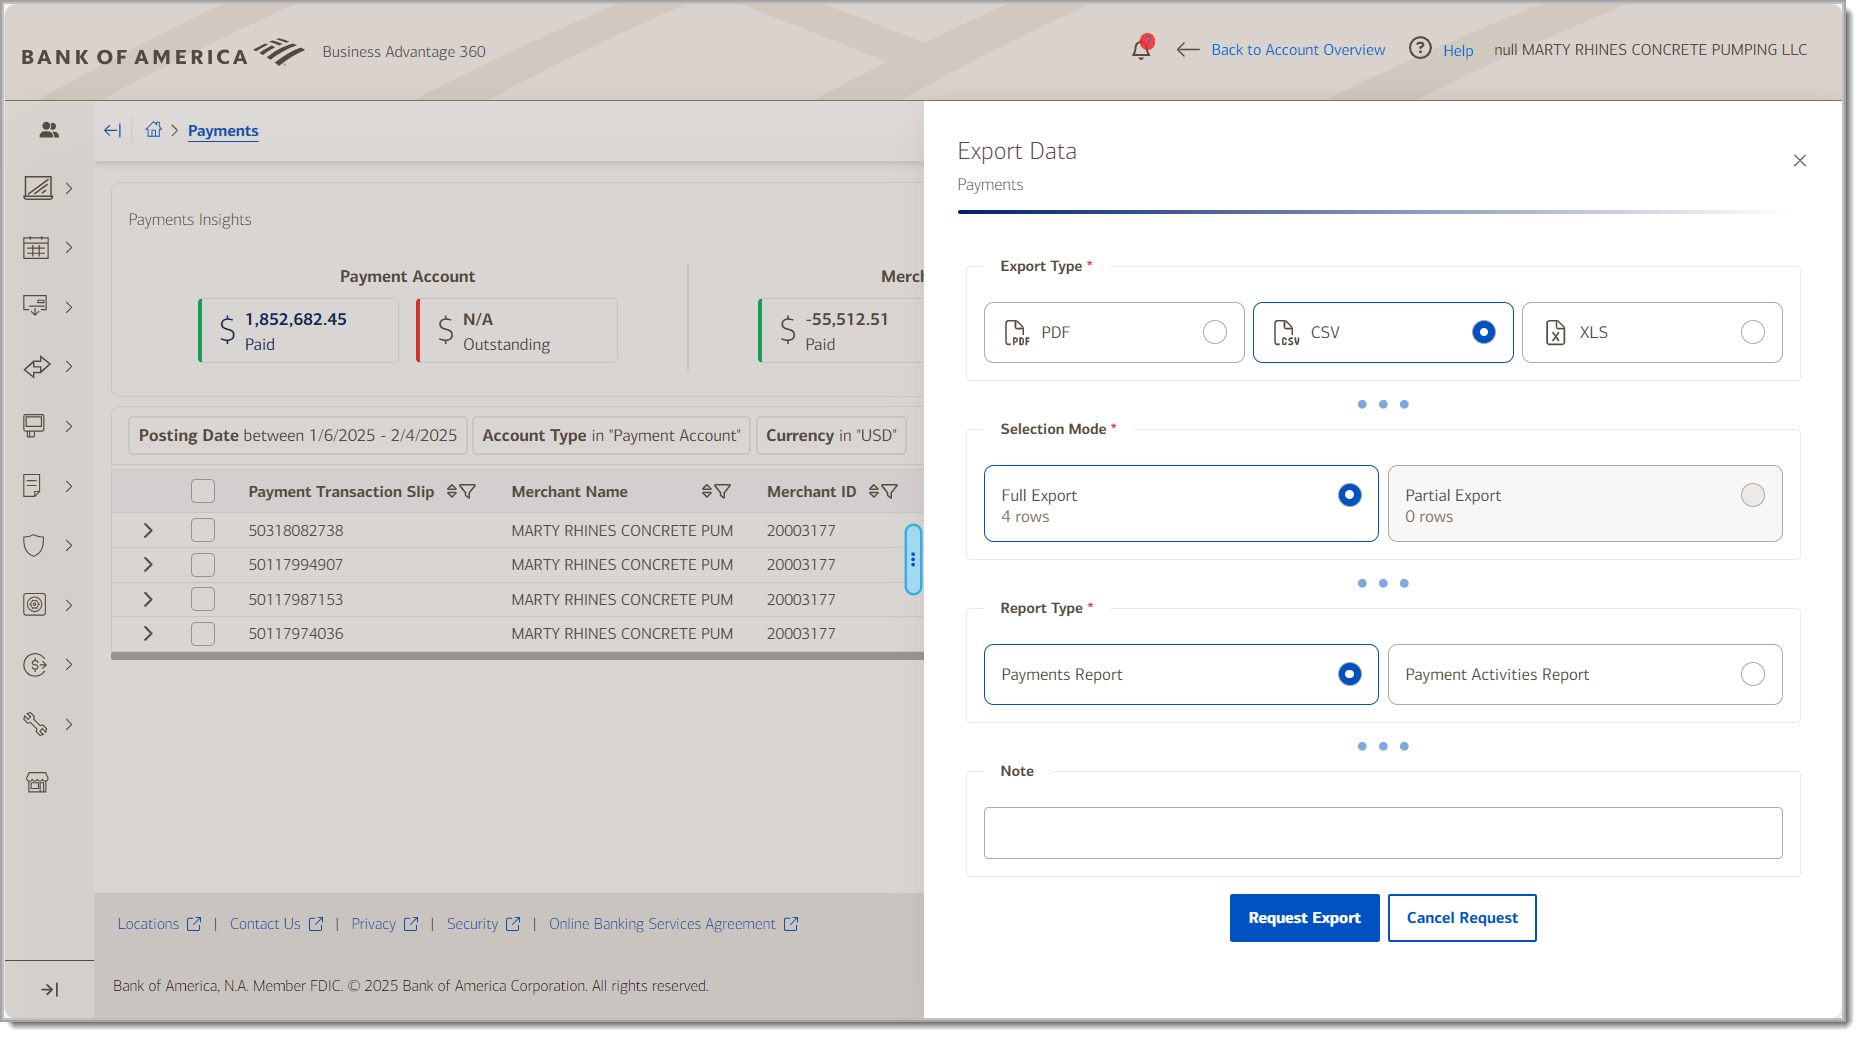
Task: Expand the sidebar with bottom arrow icon
Action: pyautogui.click(x=49, y=990)
